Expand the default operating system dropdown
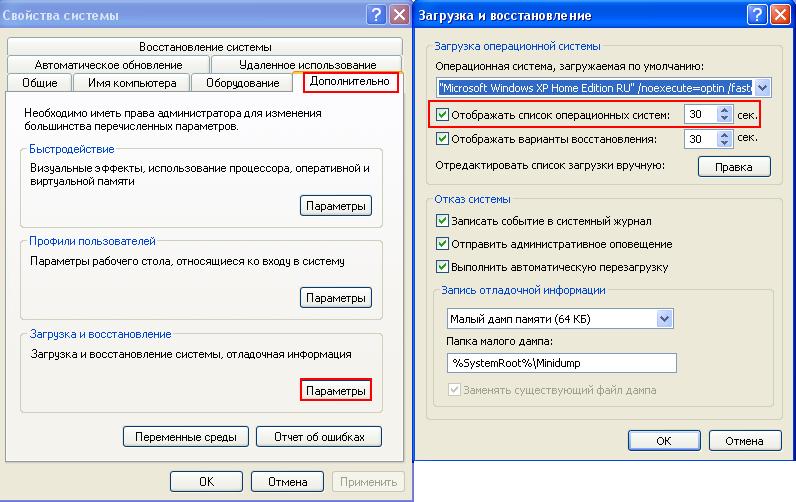 [762, 88]
